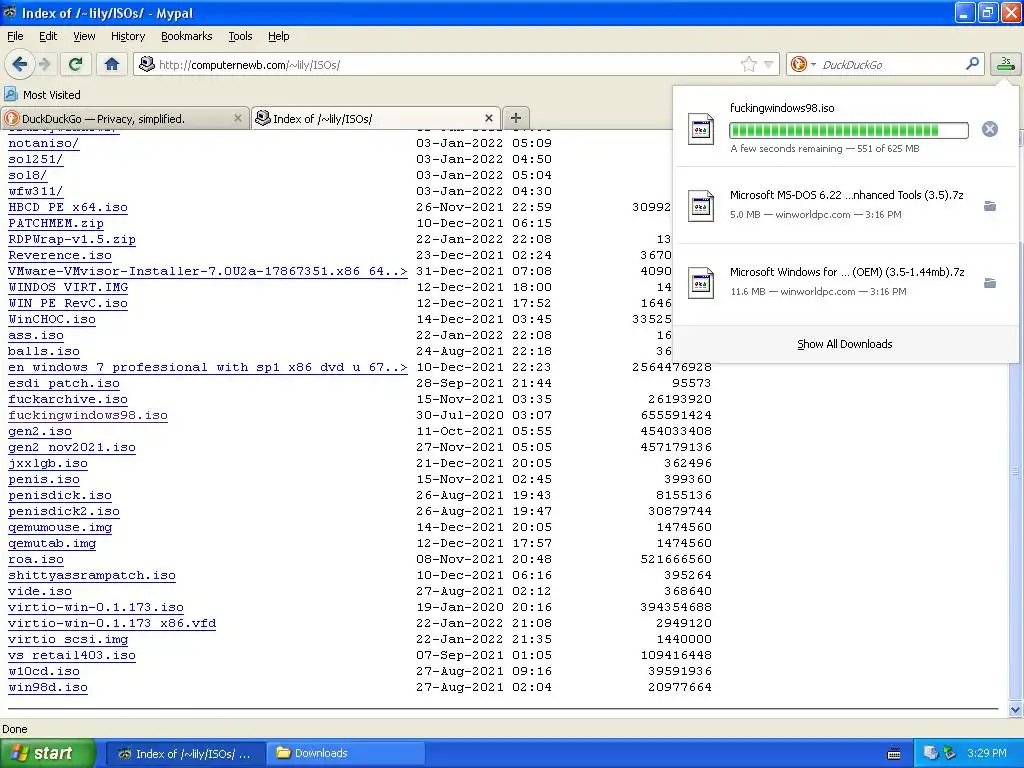The height and width of the screenshot is (768, 1024).
Task: Open the Most Visited bookmarks folder
Action: (43, 95)
